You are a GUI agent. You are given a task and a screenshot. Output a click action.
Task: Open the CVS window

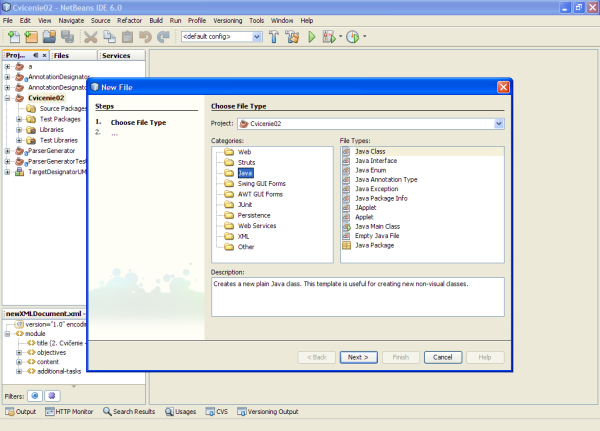217,412
